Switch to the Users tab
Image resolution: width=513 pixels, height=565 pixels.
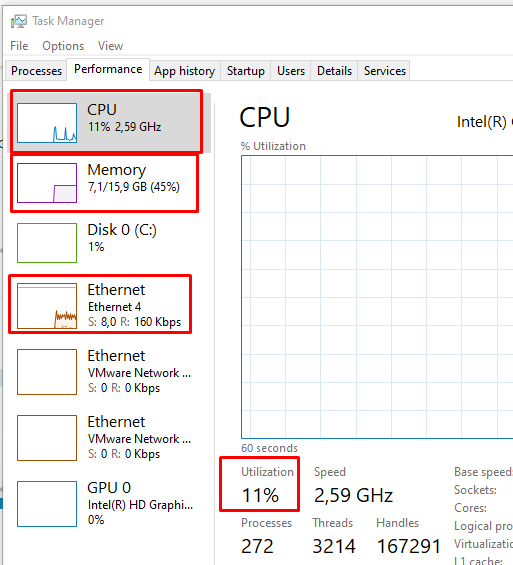pos(291,71)
